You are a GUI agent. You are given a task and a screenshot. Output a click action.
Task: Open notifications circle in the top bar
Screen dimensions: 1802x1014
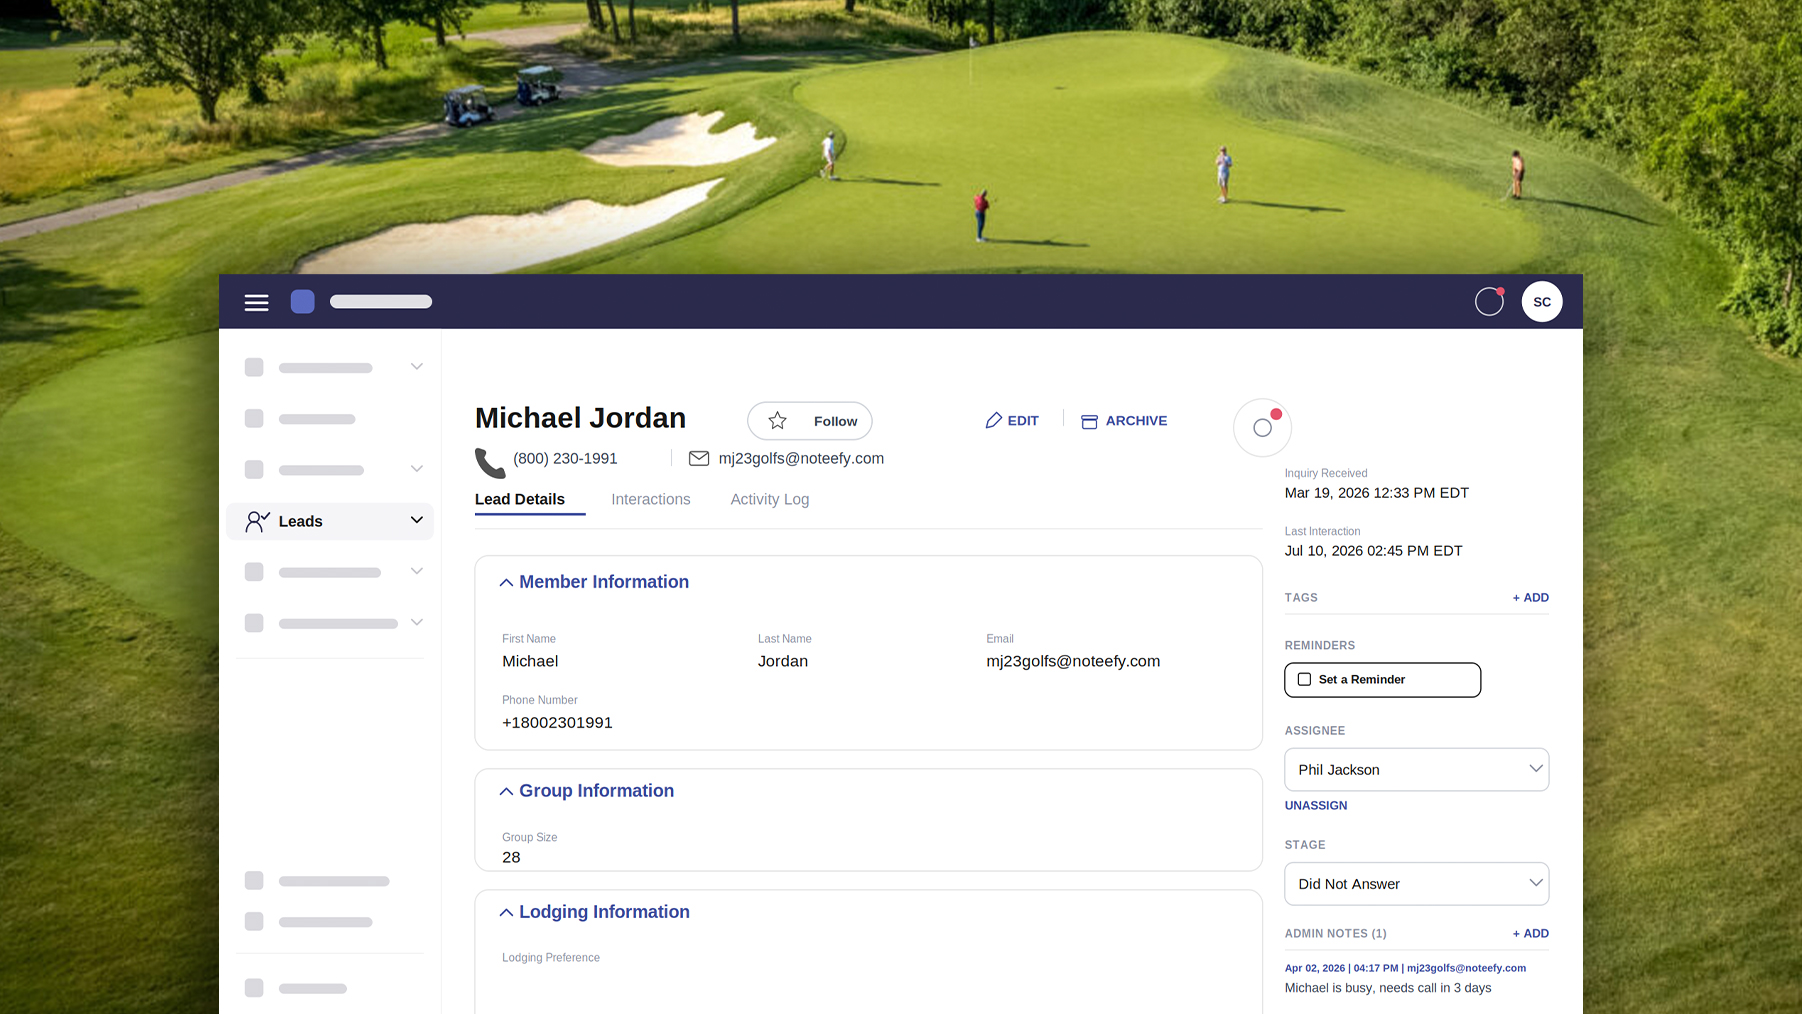[1489, 301]
